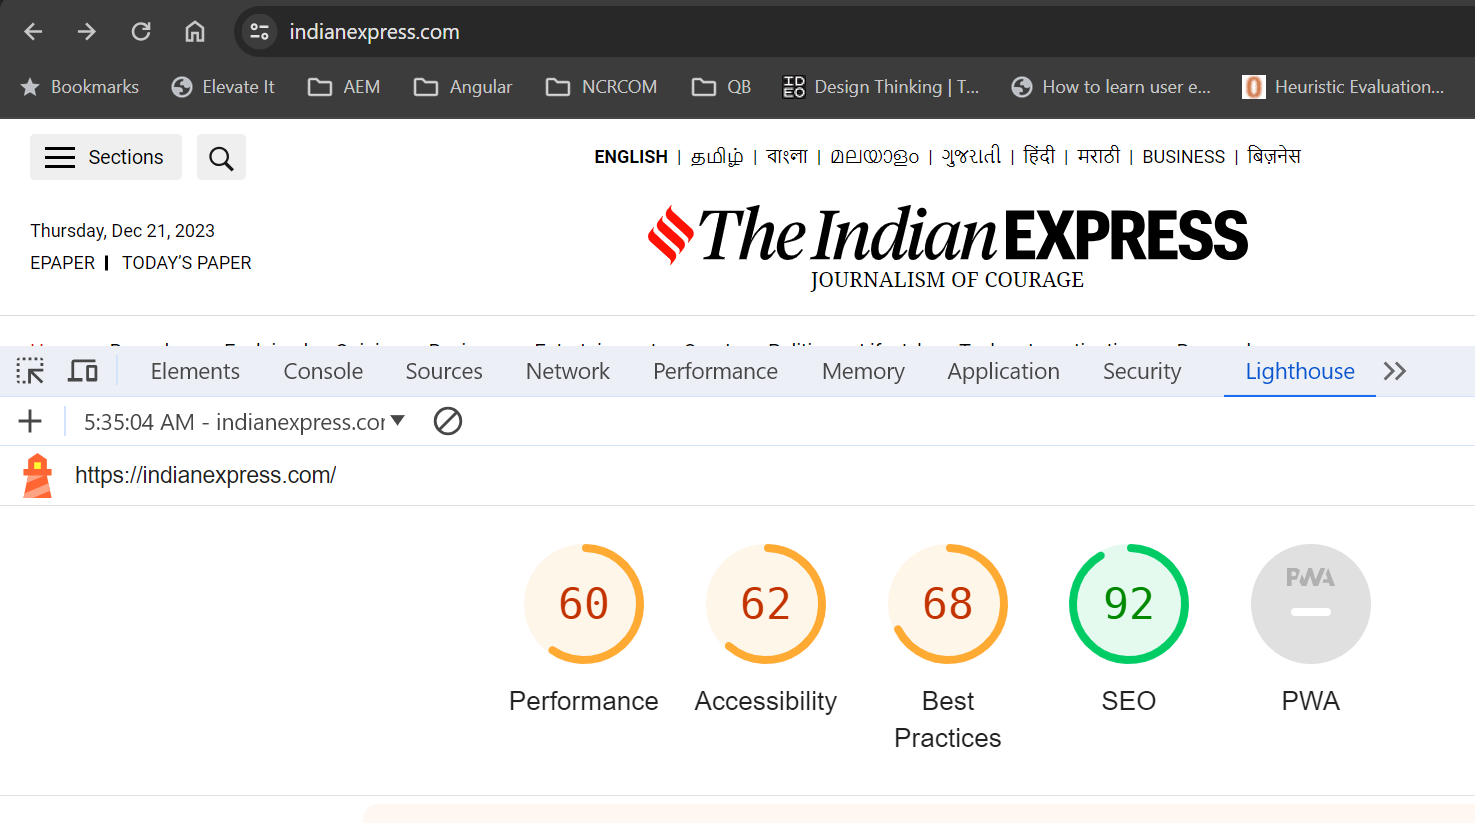This screenshot has width=1475, height=823.
Task: Open the AEM bookmarks folder
Action: pyautogui.click(x=344, y=87)
